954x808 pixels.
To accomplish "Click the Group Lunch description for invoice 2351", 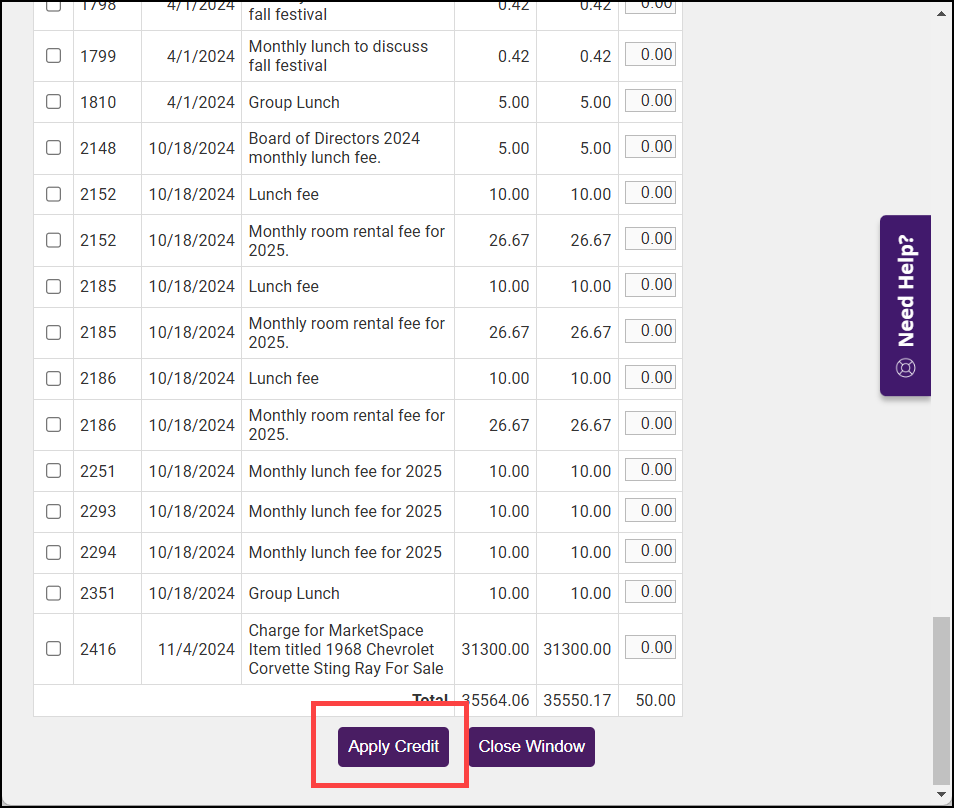I will (x=294, y=593).
